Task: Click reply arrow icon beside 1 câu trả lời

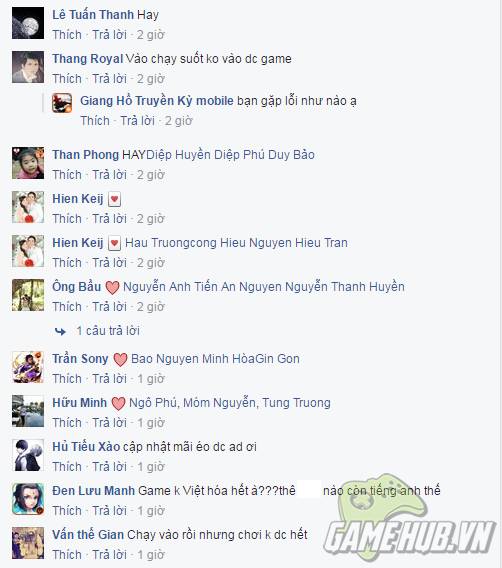Action: coord(60,331)
